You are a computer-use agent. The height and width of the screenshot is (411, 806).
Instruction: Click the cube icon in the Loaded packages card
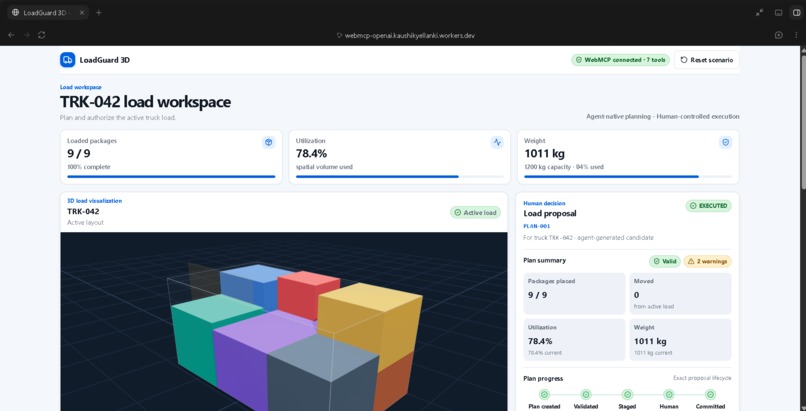click(268, 142)
